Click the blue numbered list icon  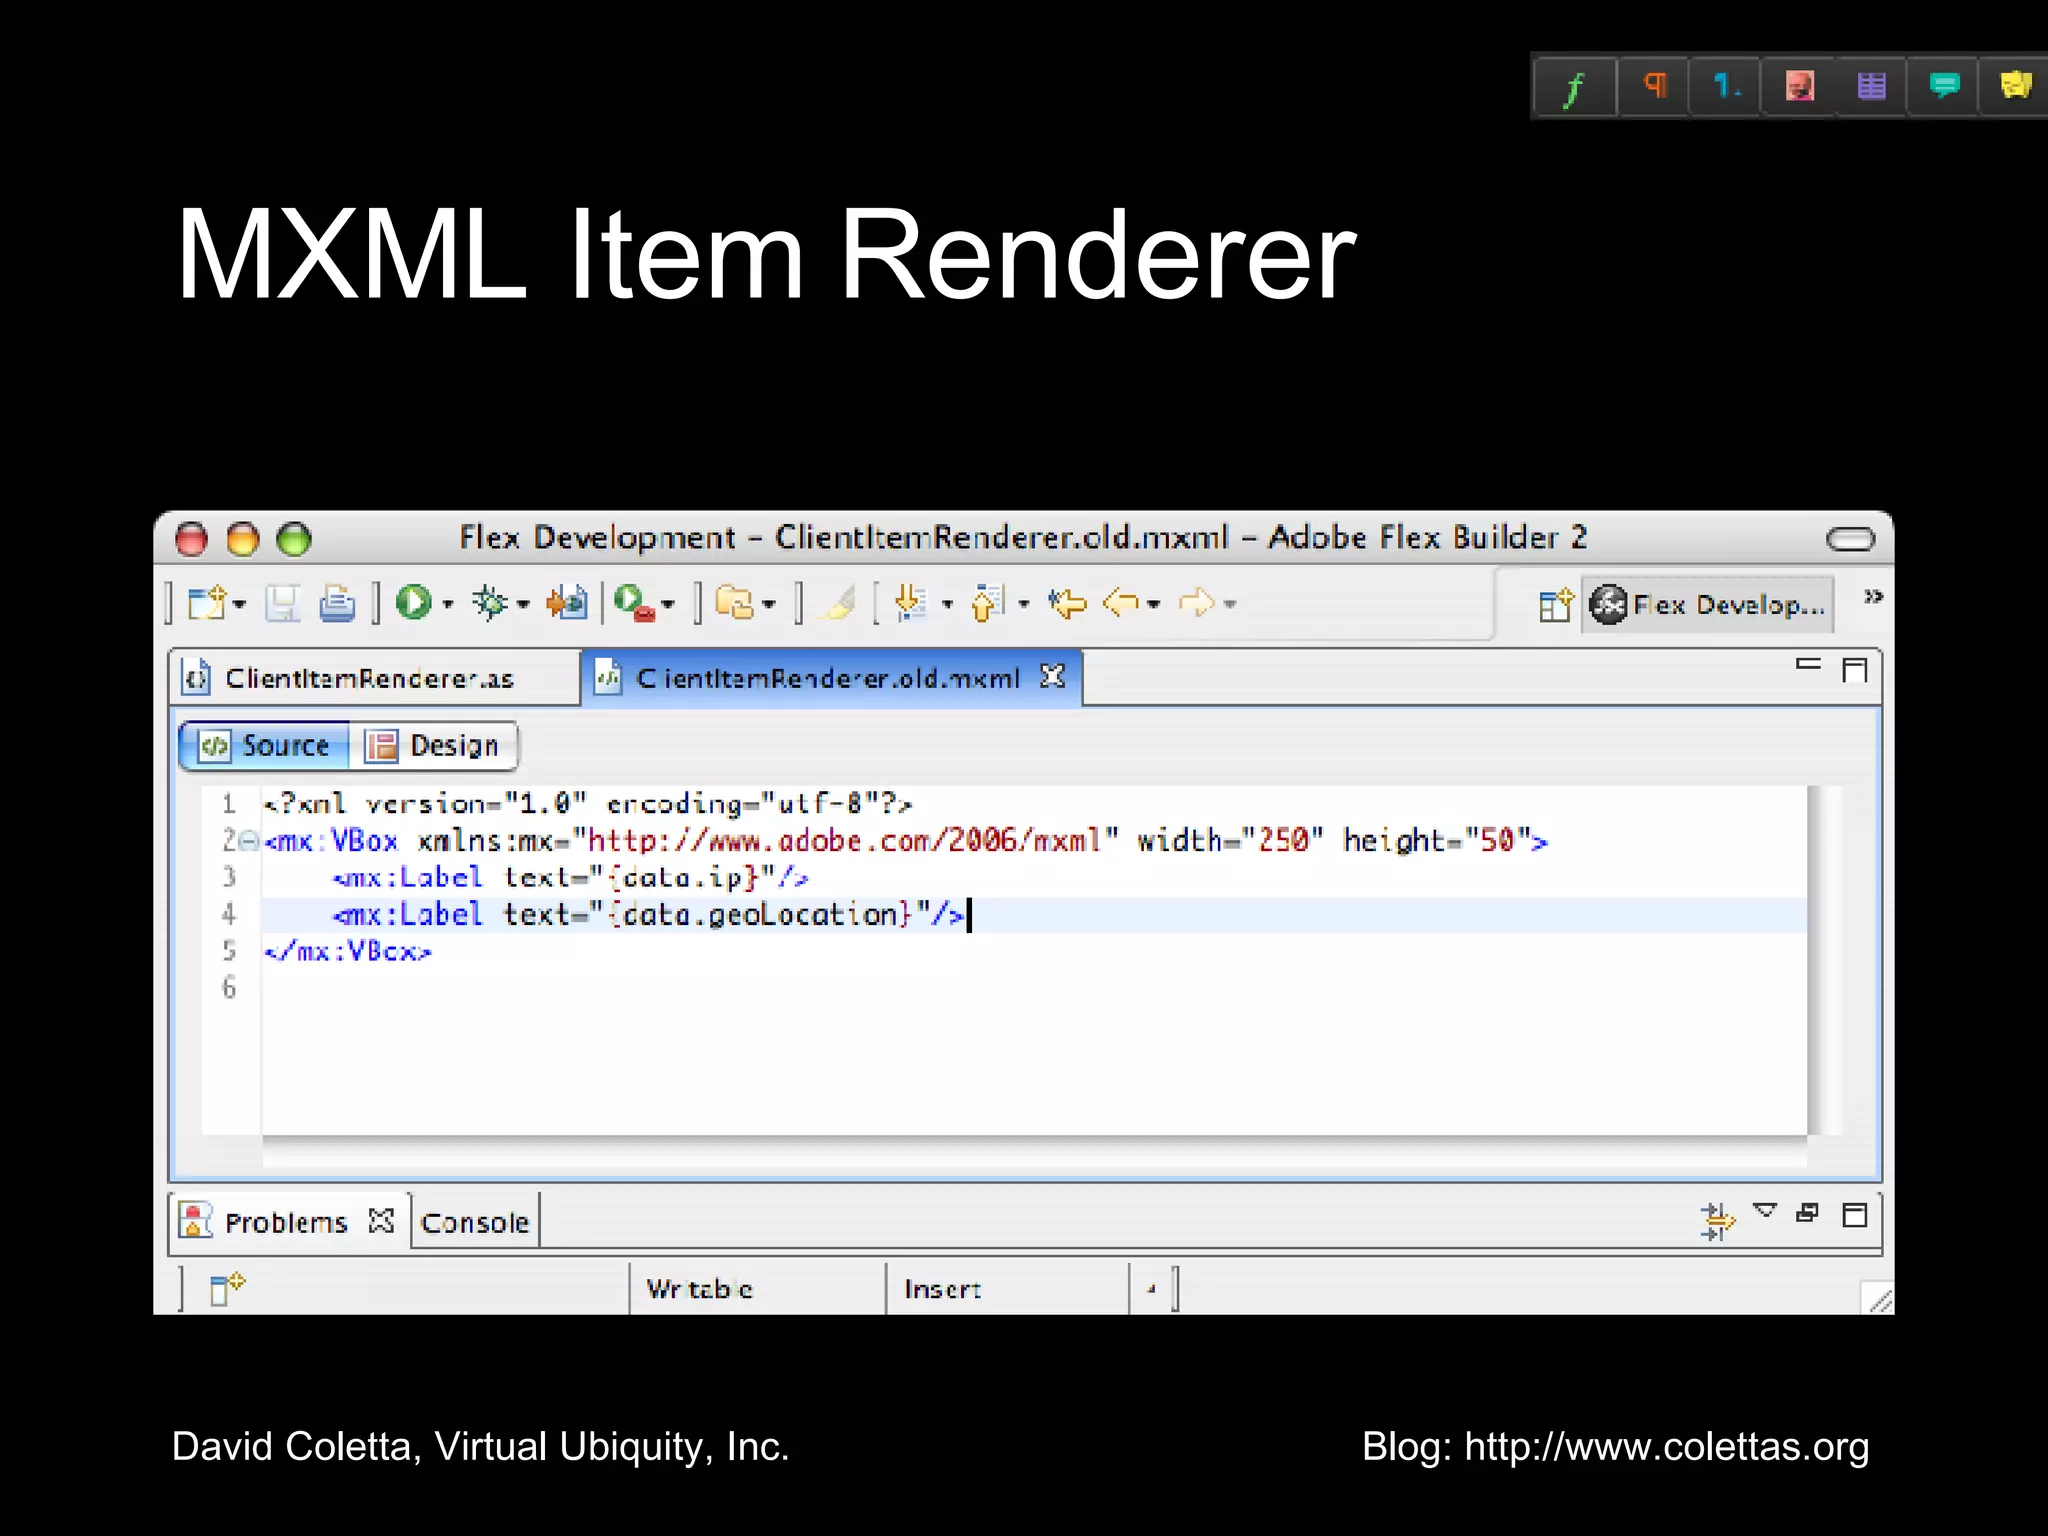1726,87
